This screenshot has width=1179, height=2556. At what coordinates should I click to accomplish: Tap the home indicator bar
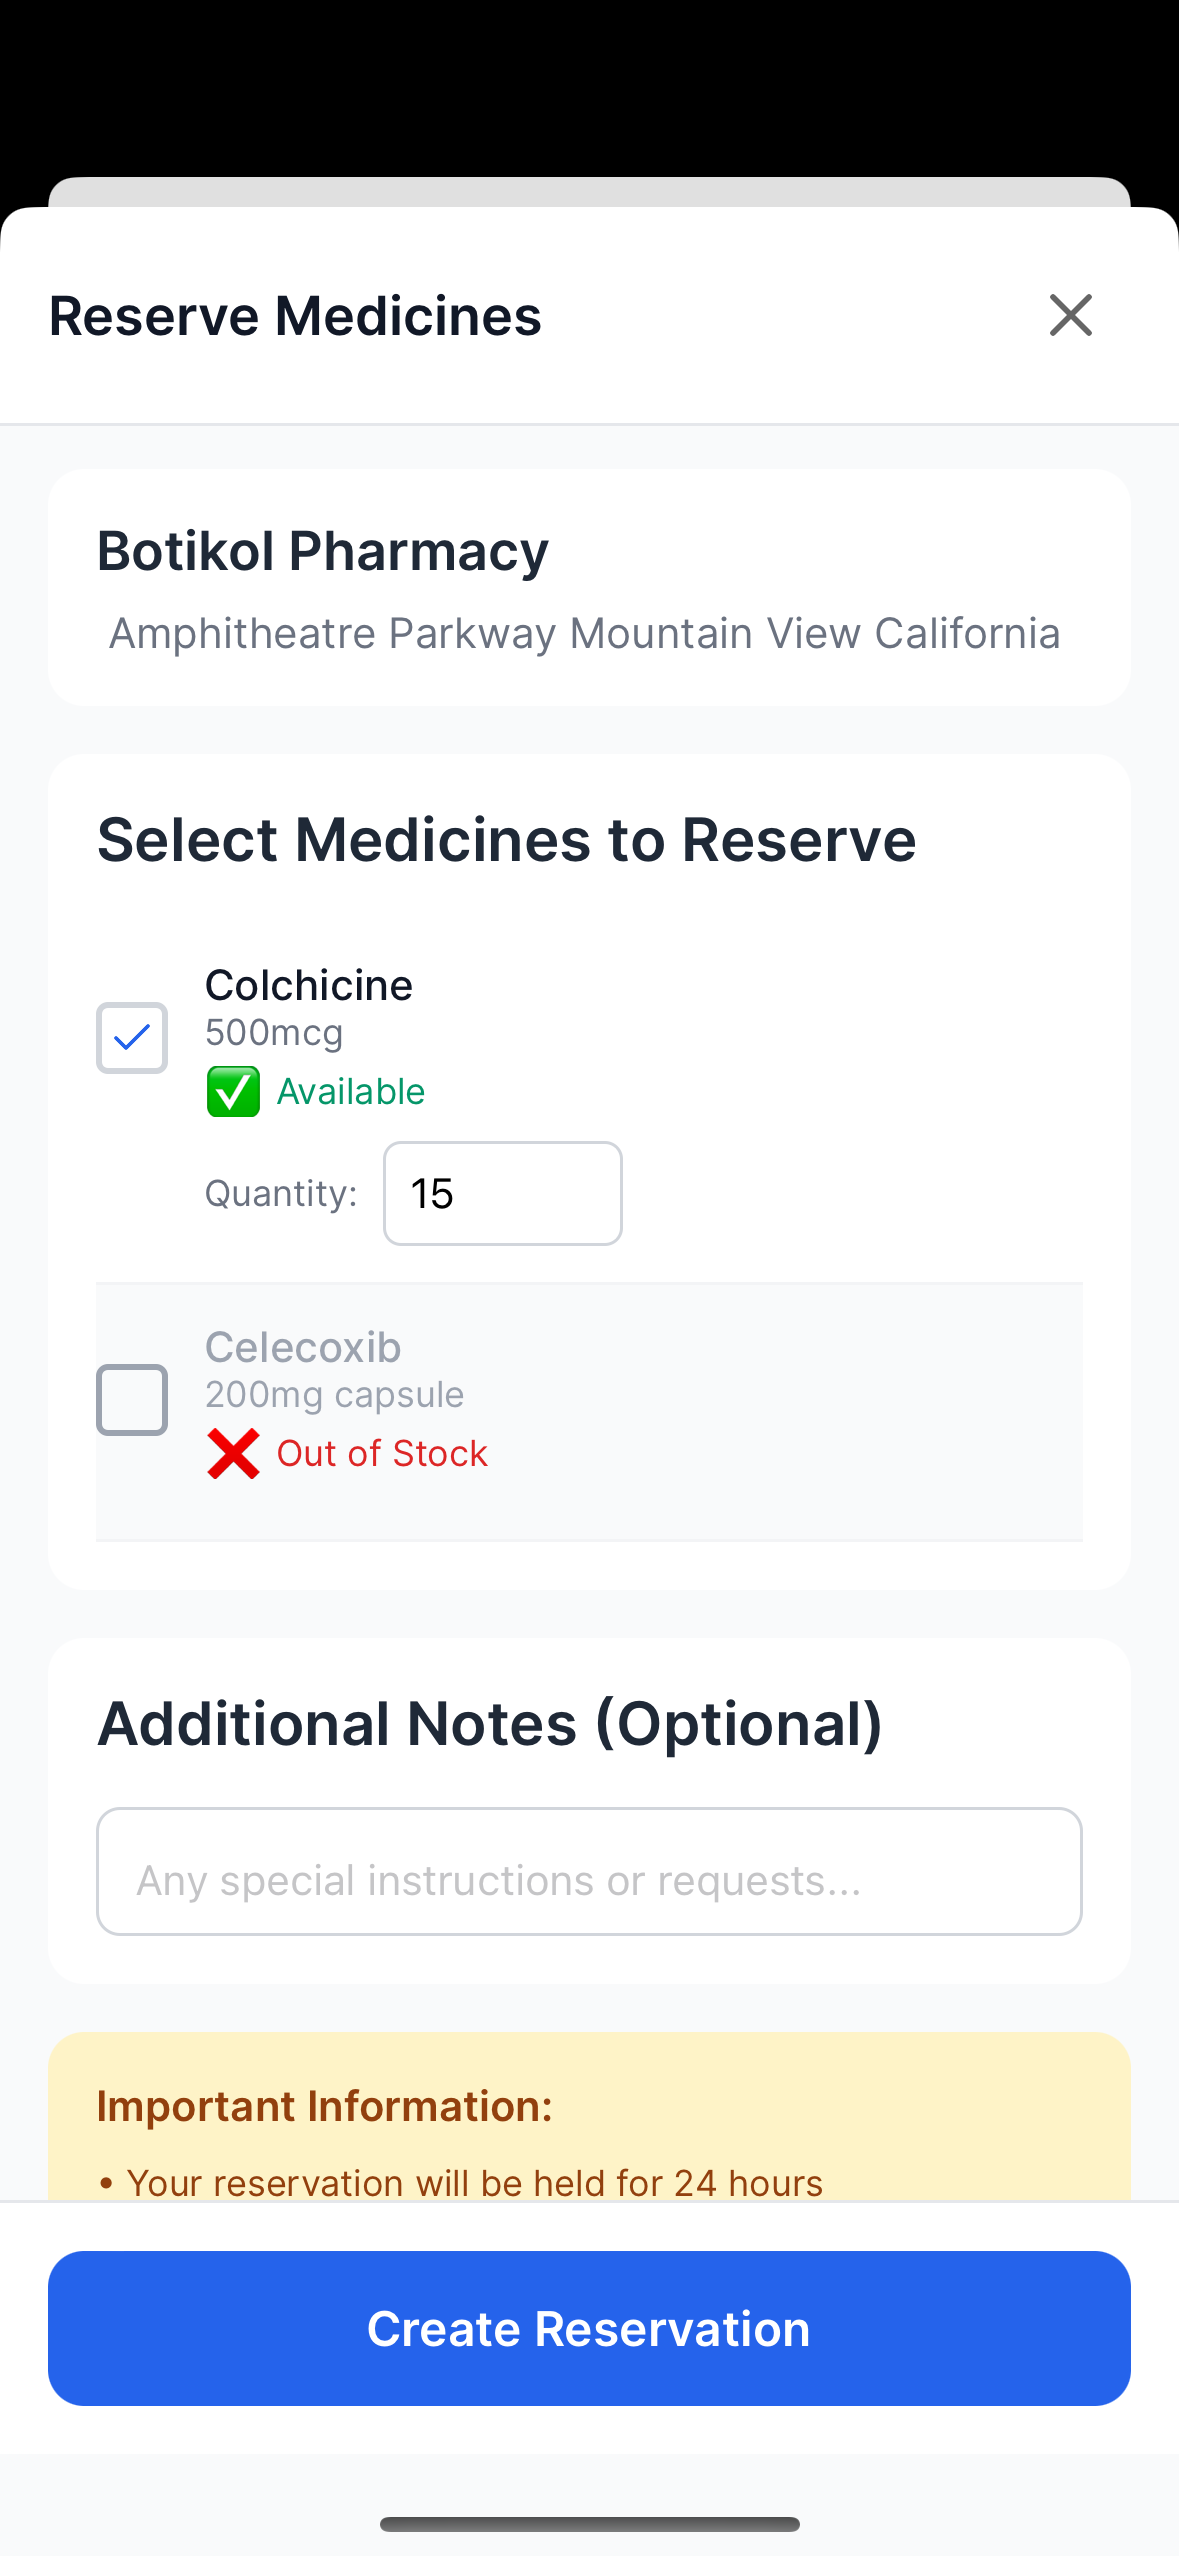(589, 2524)
